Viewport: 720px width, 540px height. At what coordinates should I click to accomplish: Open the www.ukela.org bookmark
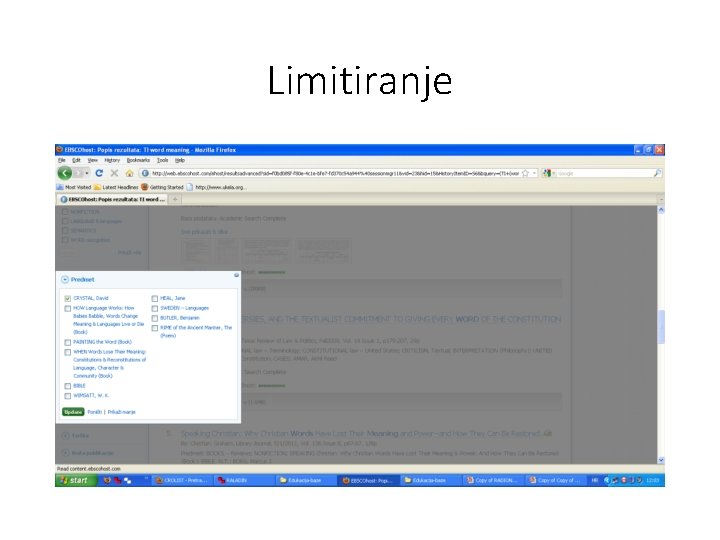click(x=216, y=187)
